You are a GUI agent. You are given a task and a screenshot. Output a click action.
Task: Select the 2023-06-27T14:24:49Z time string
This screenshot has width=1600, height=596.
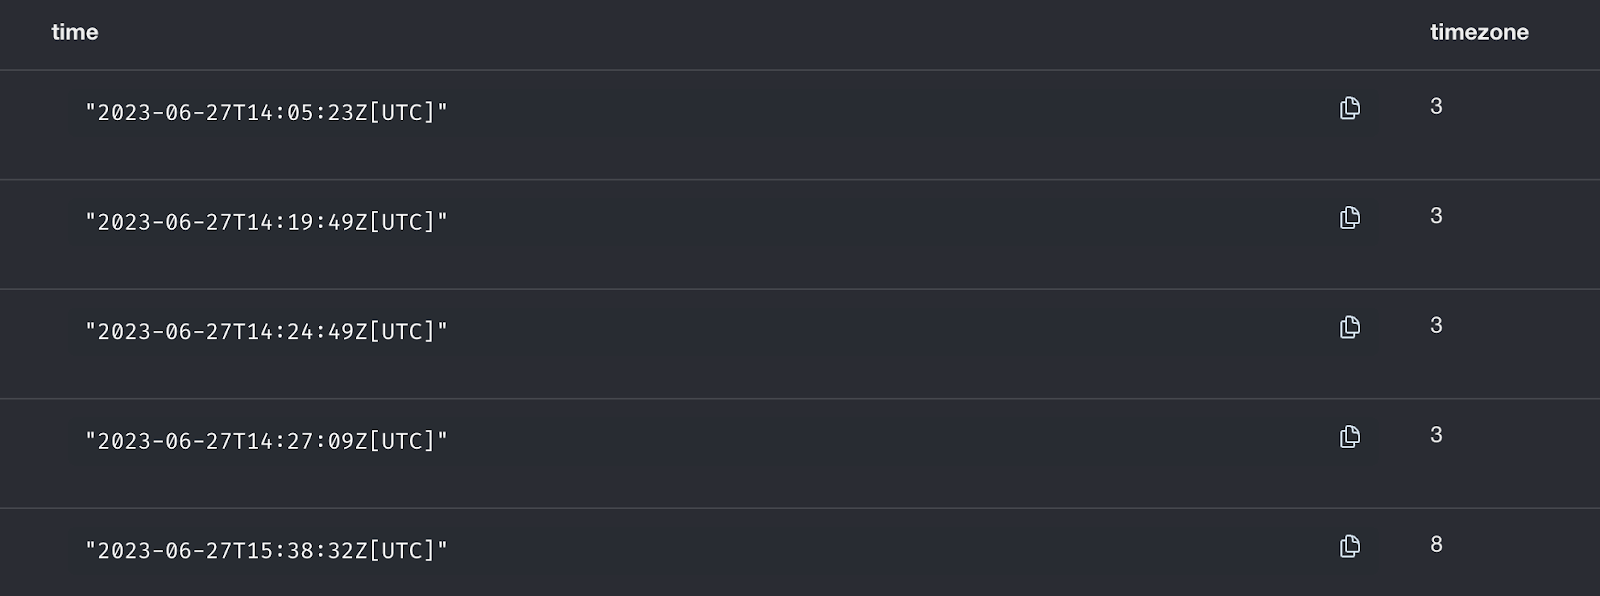click(266, 331)
